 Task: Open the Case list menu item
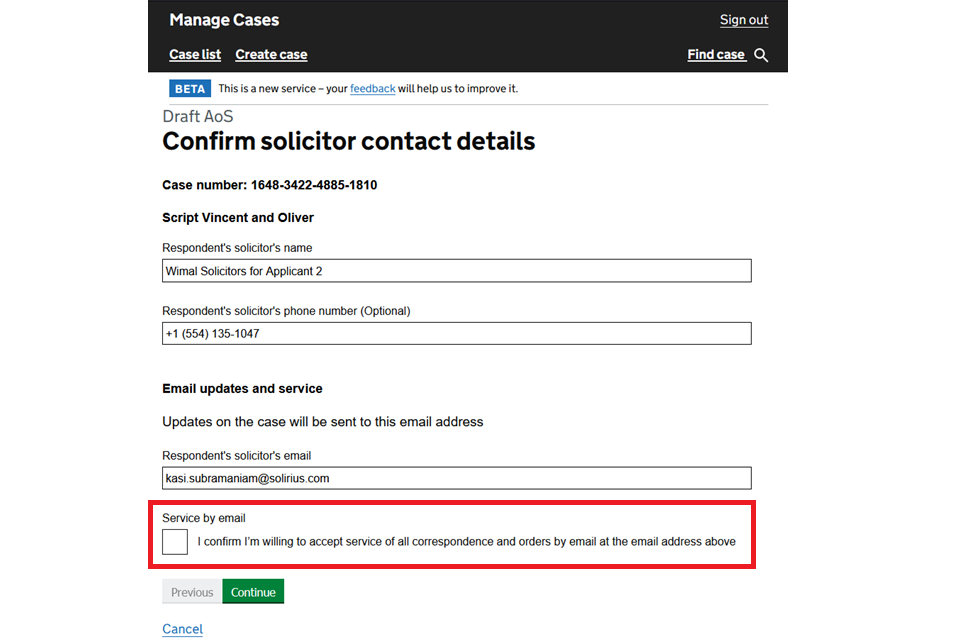coord(195,55)
